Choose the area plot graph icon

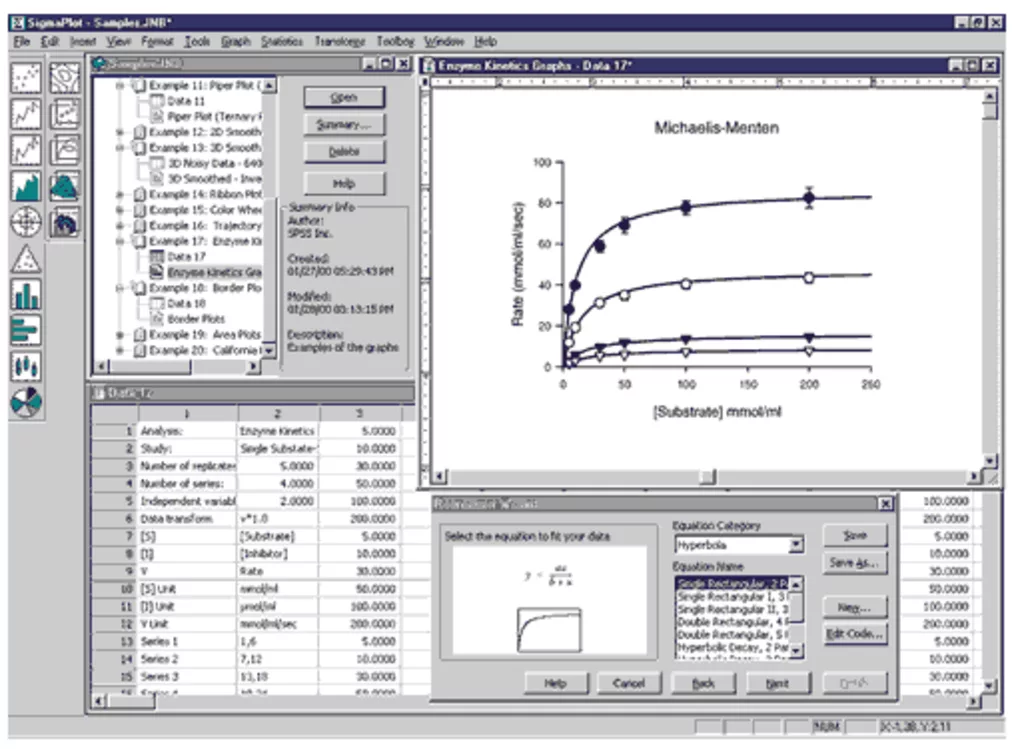click(25, 186)
